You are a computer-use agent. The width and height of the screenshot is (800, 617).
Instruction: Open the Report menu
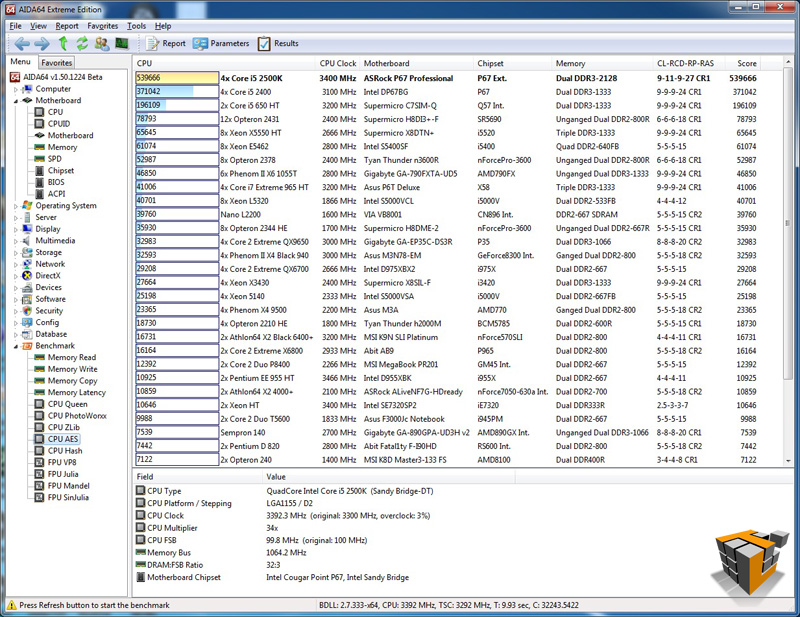click(x=67, y=26)
